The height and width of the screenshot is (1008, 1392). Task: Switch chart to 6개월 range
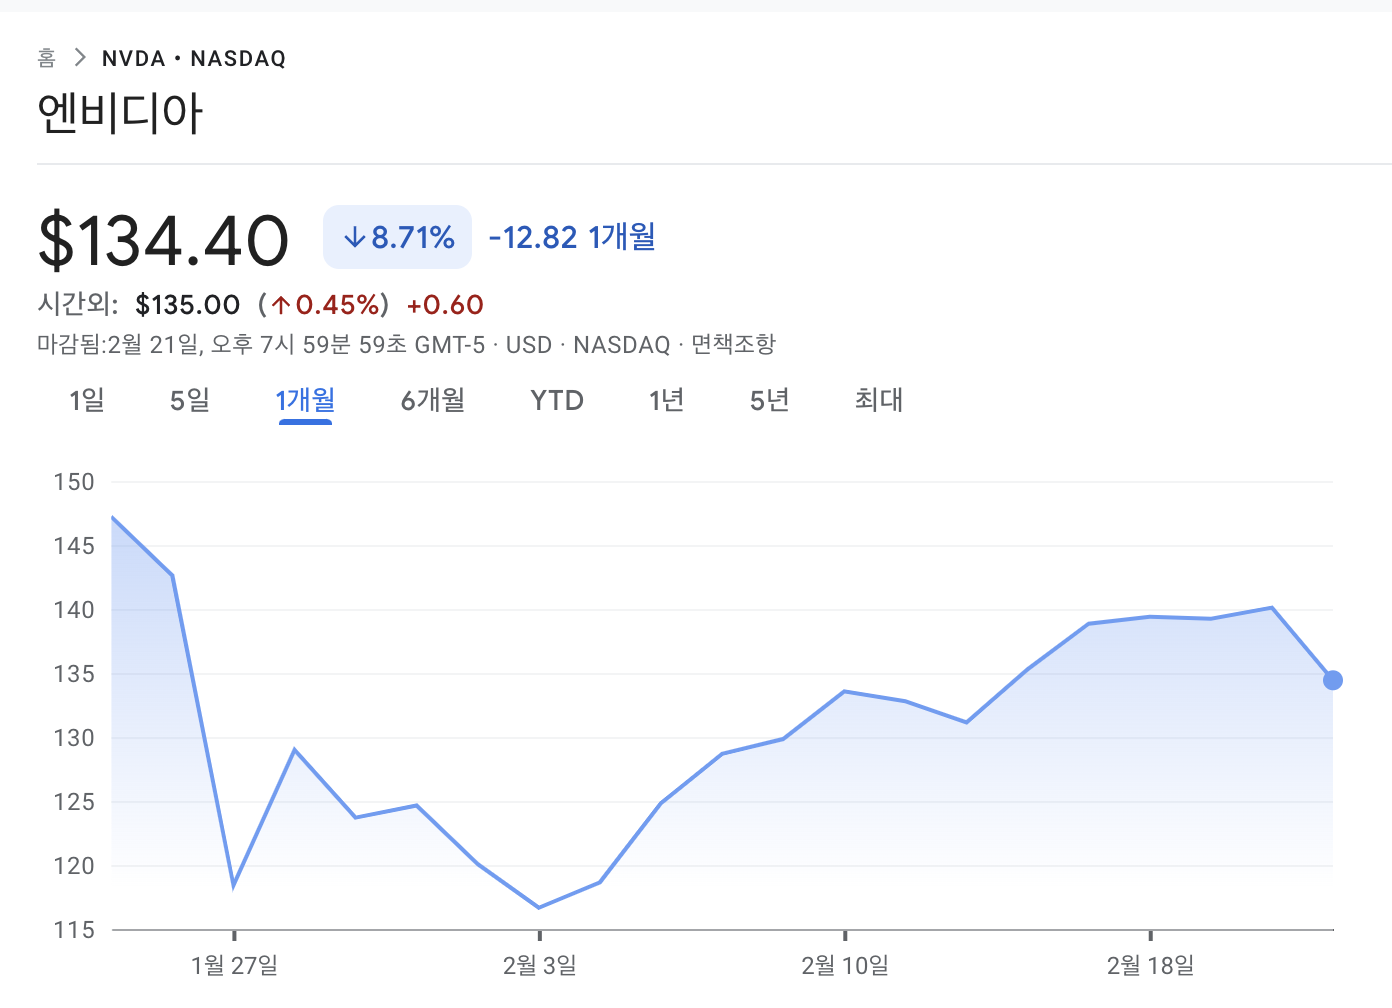pyautogui.click(x=433, y=400)
